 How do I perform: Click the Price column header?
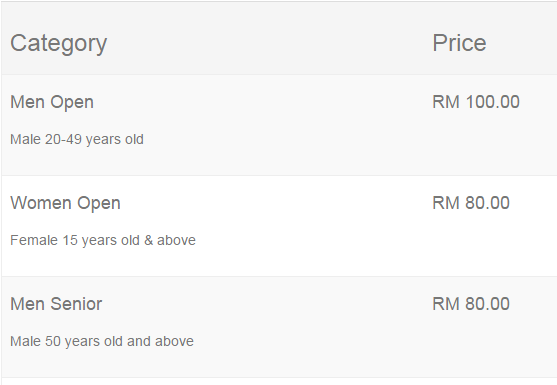[x=459, y=43]
